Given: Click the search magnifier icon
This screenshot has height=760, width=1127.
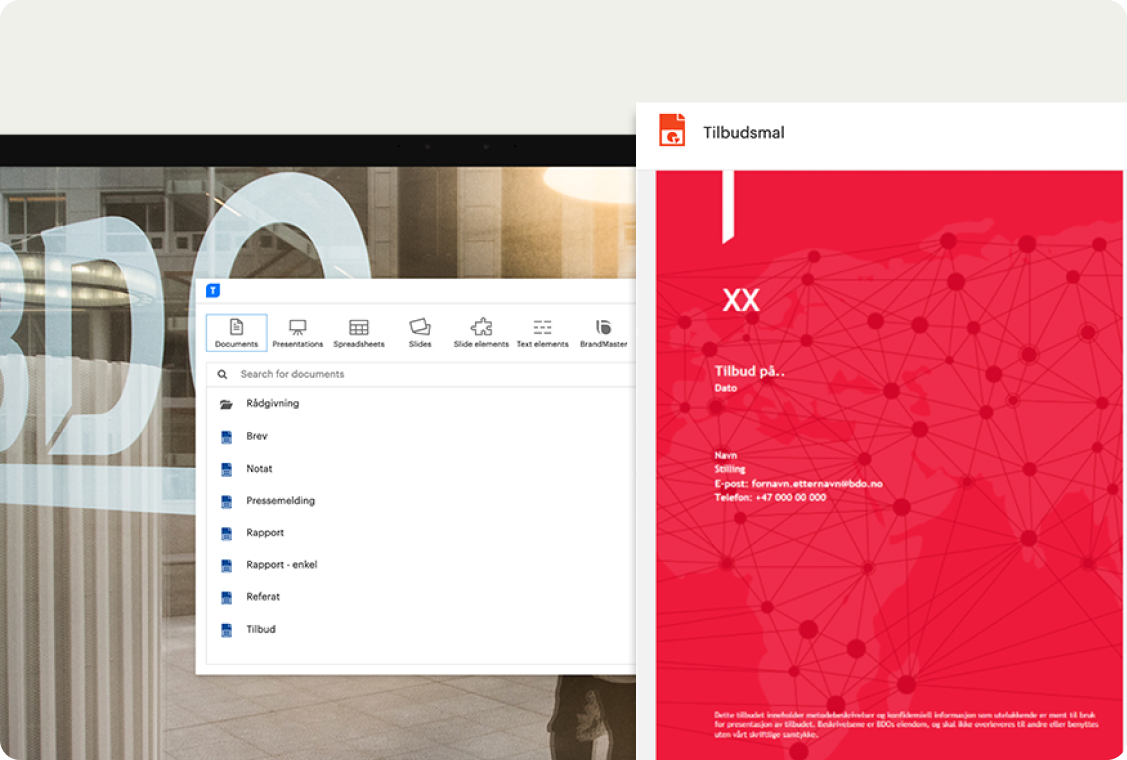Looking at the screenshot, I should coord(222,373).
